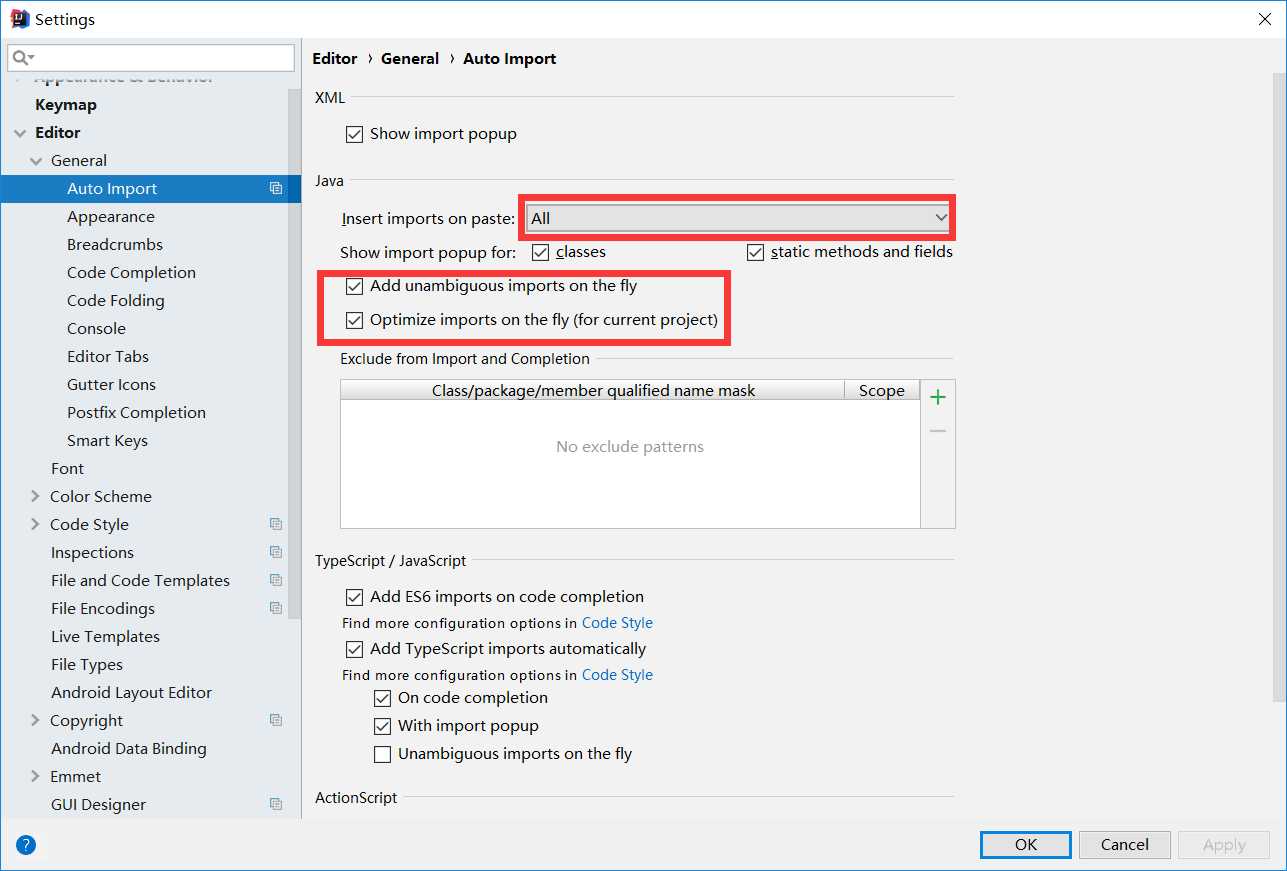The width and height of the screenshot is (1287, 871).
Task: Open Insert imports on paste dropdown
Action: (x=739, y=218)
